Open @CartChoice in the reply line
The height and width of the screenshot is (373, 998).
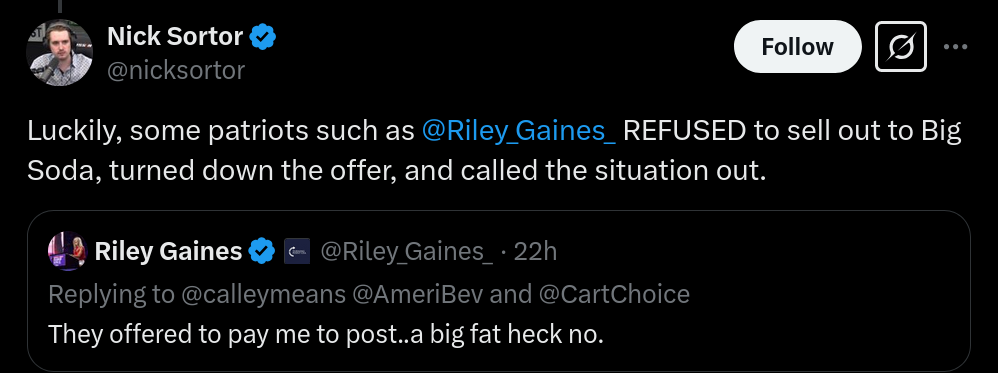[x=614, y=293]
